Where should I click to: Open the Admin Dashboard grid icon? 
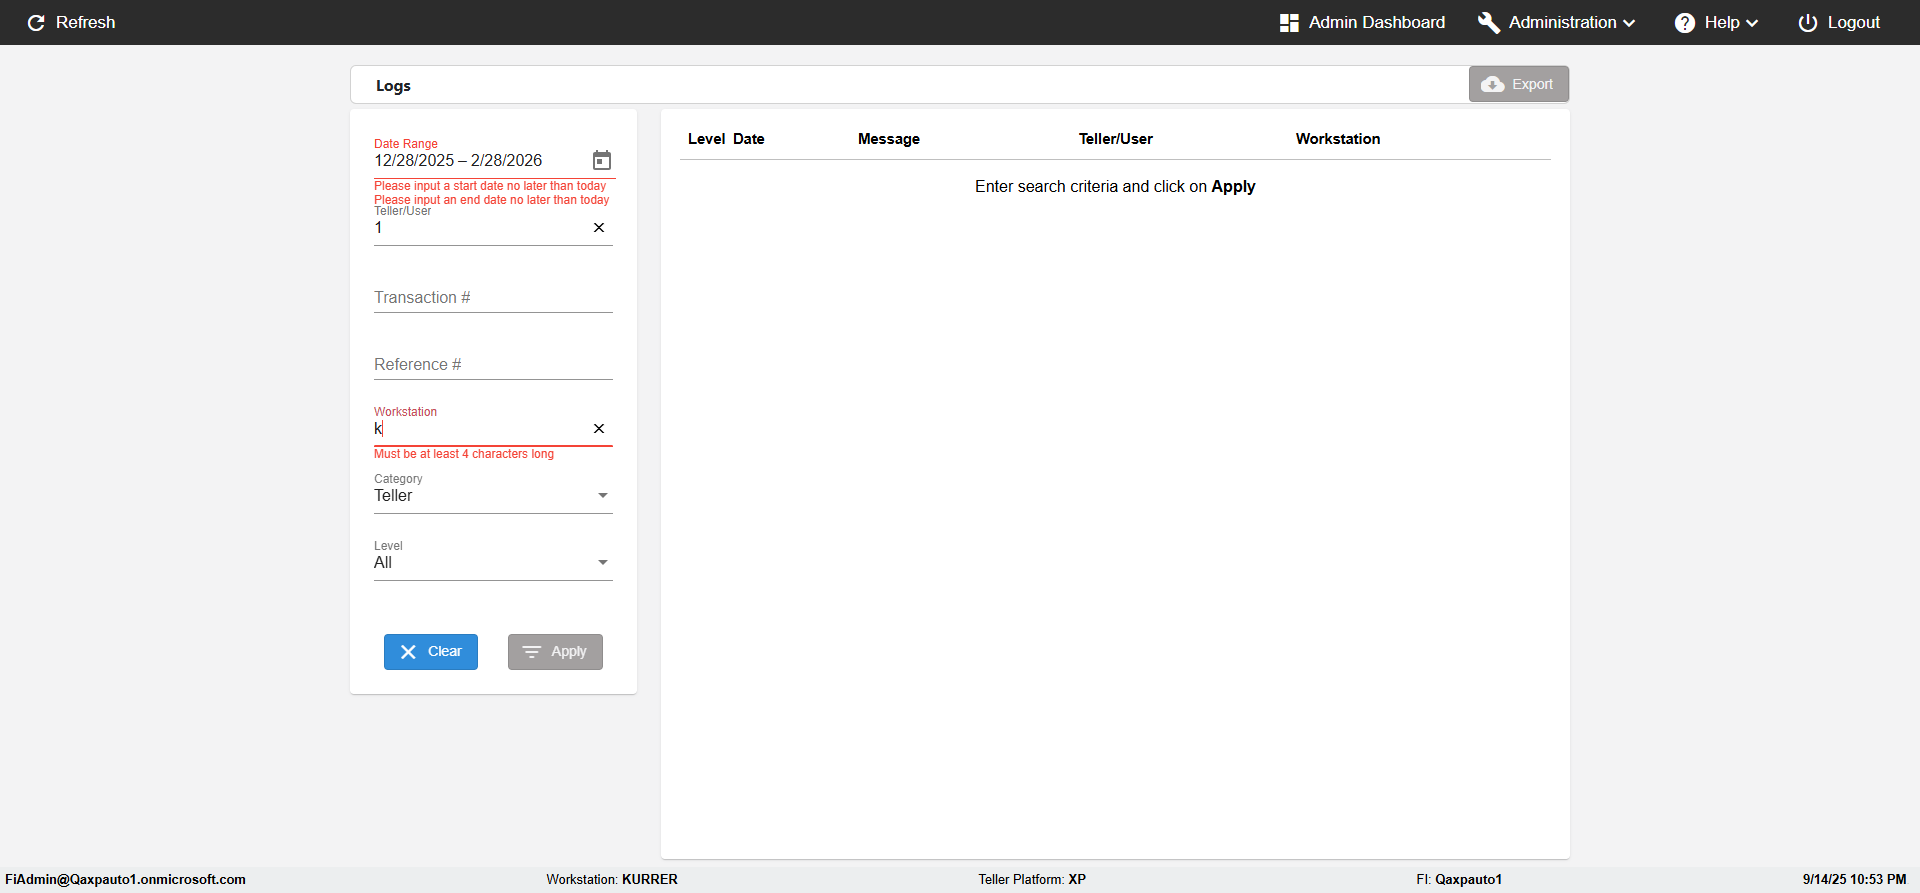pyautogui.click(x=1289, y=22)
